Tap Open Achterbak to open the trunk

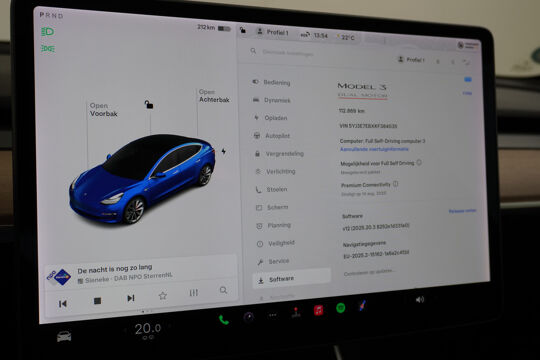214,96
